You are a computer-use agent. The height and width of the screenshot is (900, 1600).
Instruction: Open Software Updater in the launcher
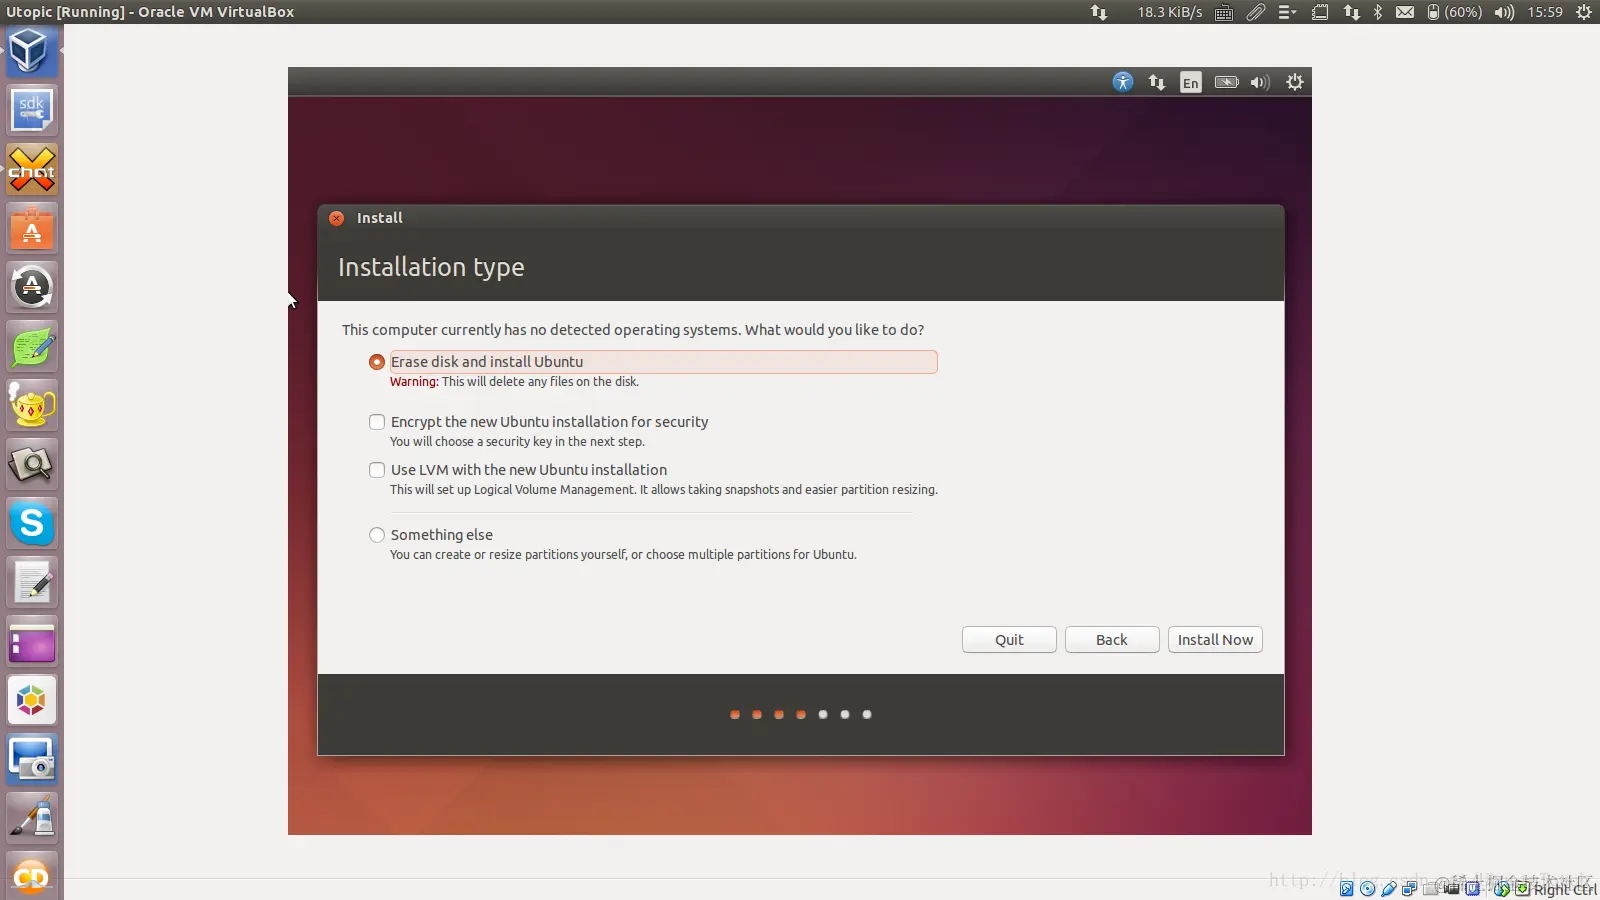32,287
